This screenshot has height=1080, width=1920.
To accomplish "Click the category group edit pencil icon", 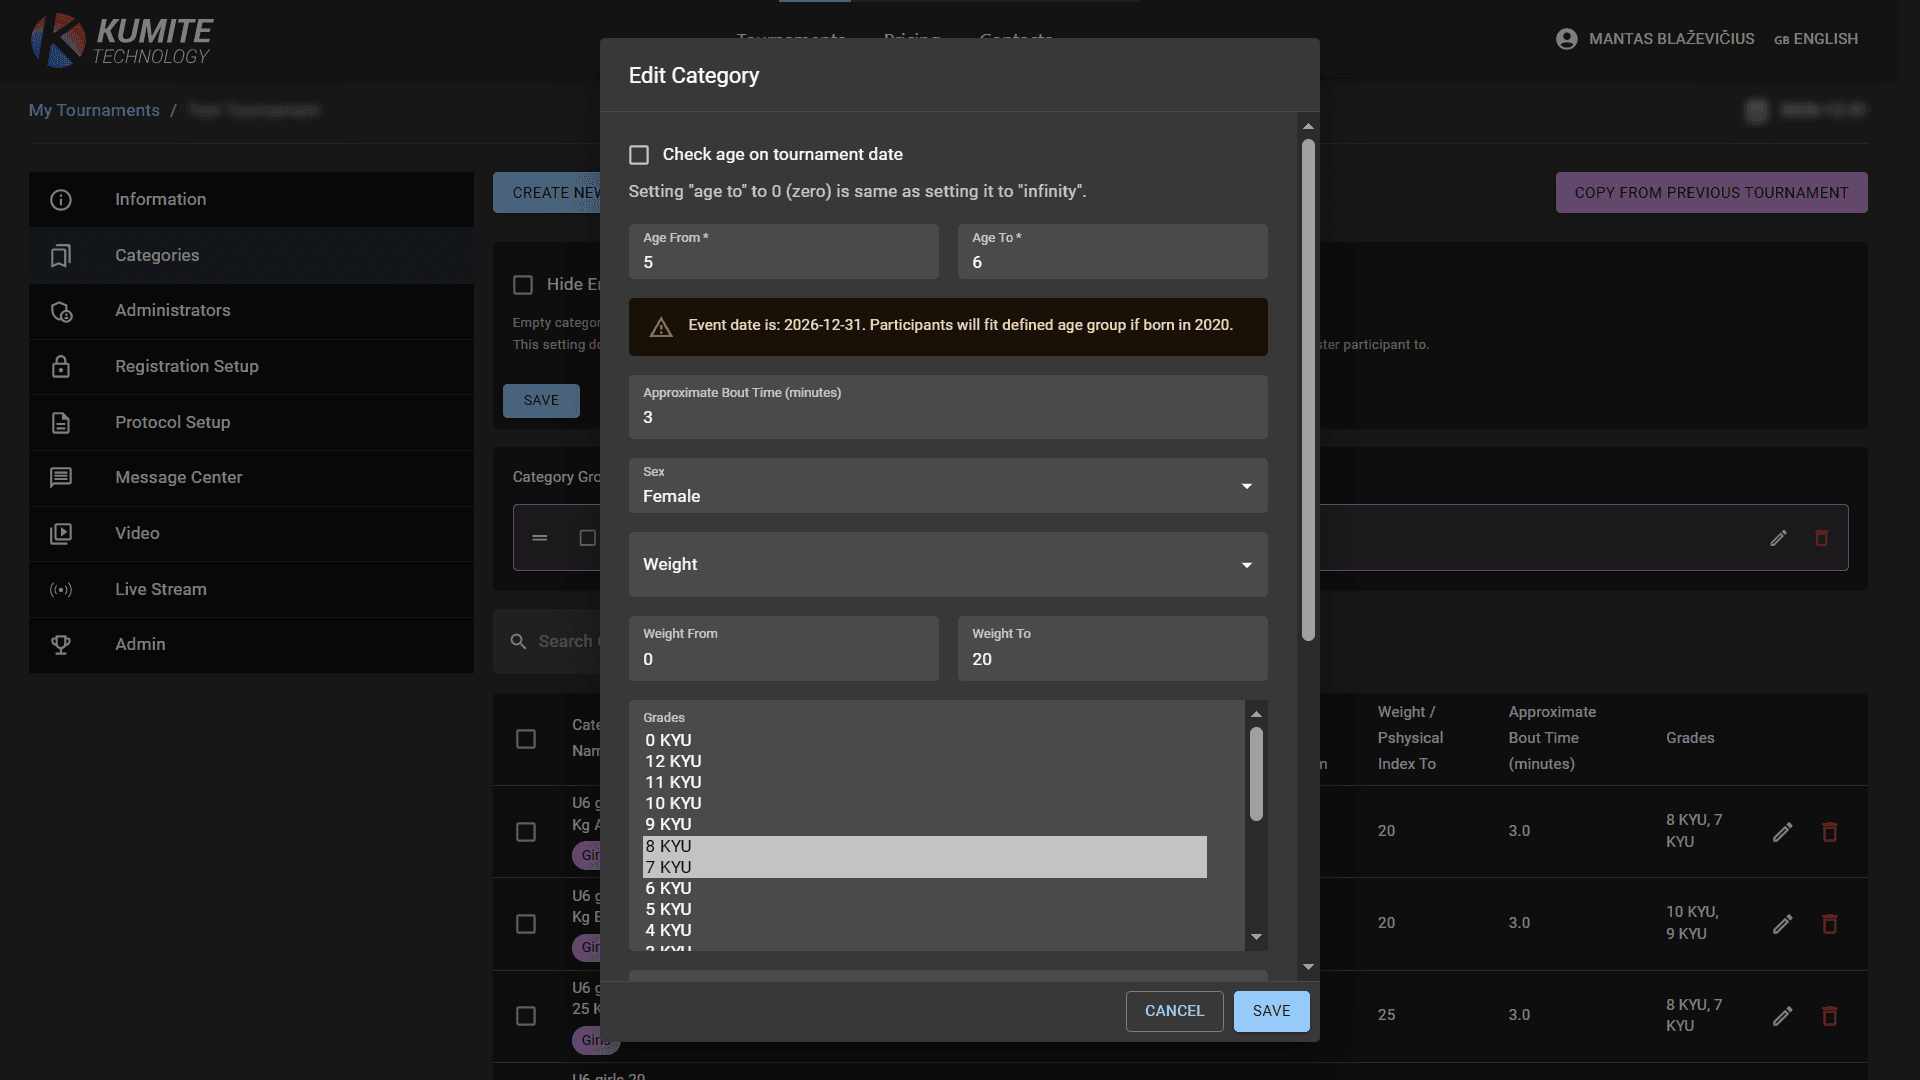I will tap(1778, 538).
